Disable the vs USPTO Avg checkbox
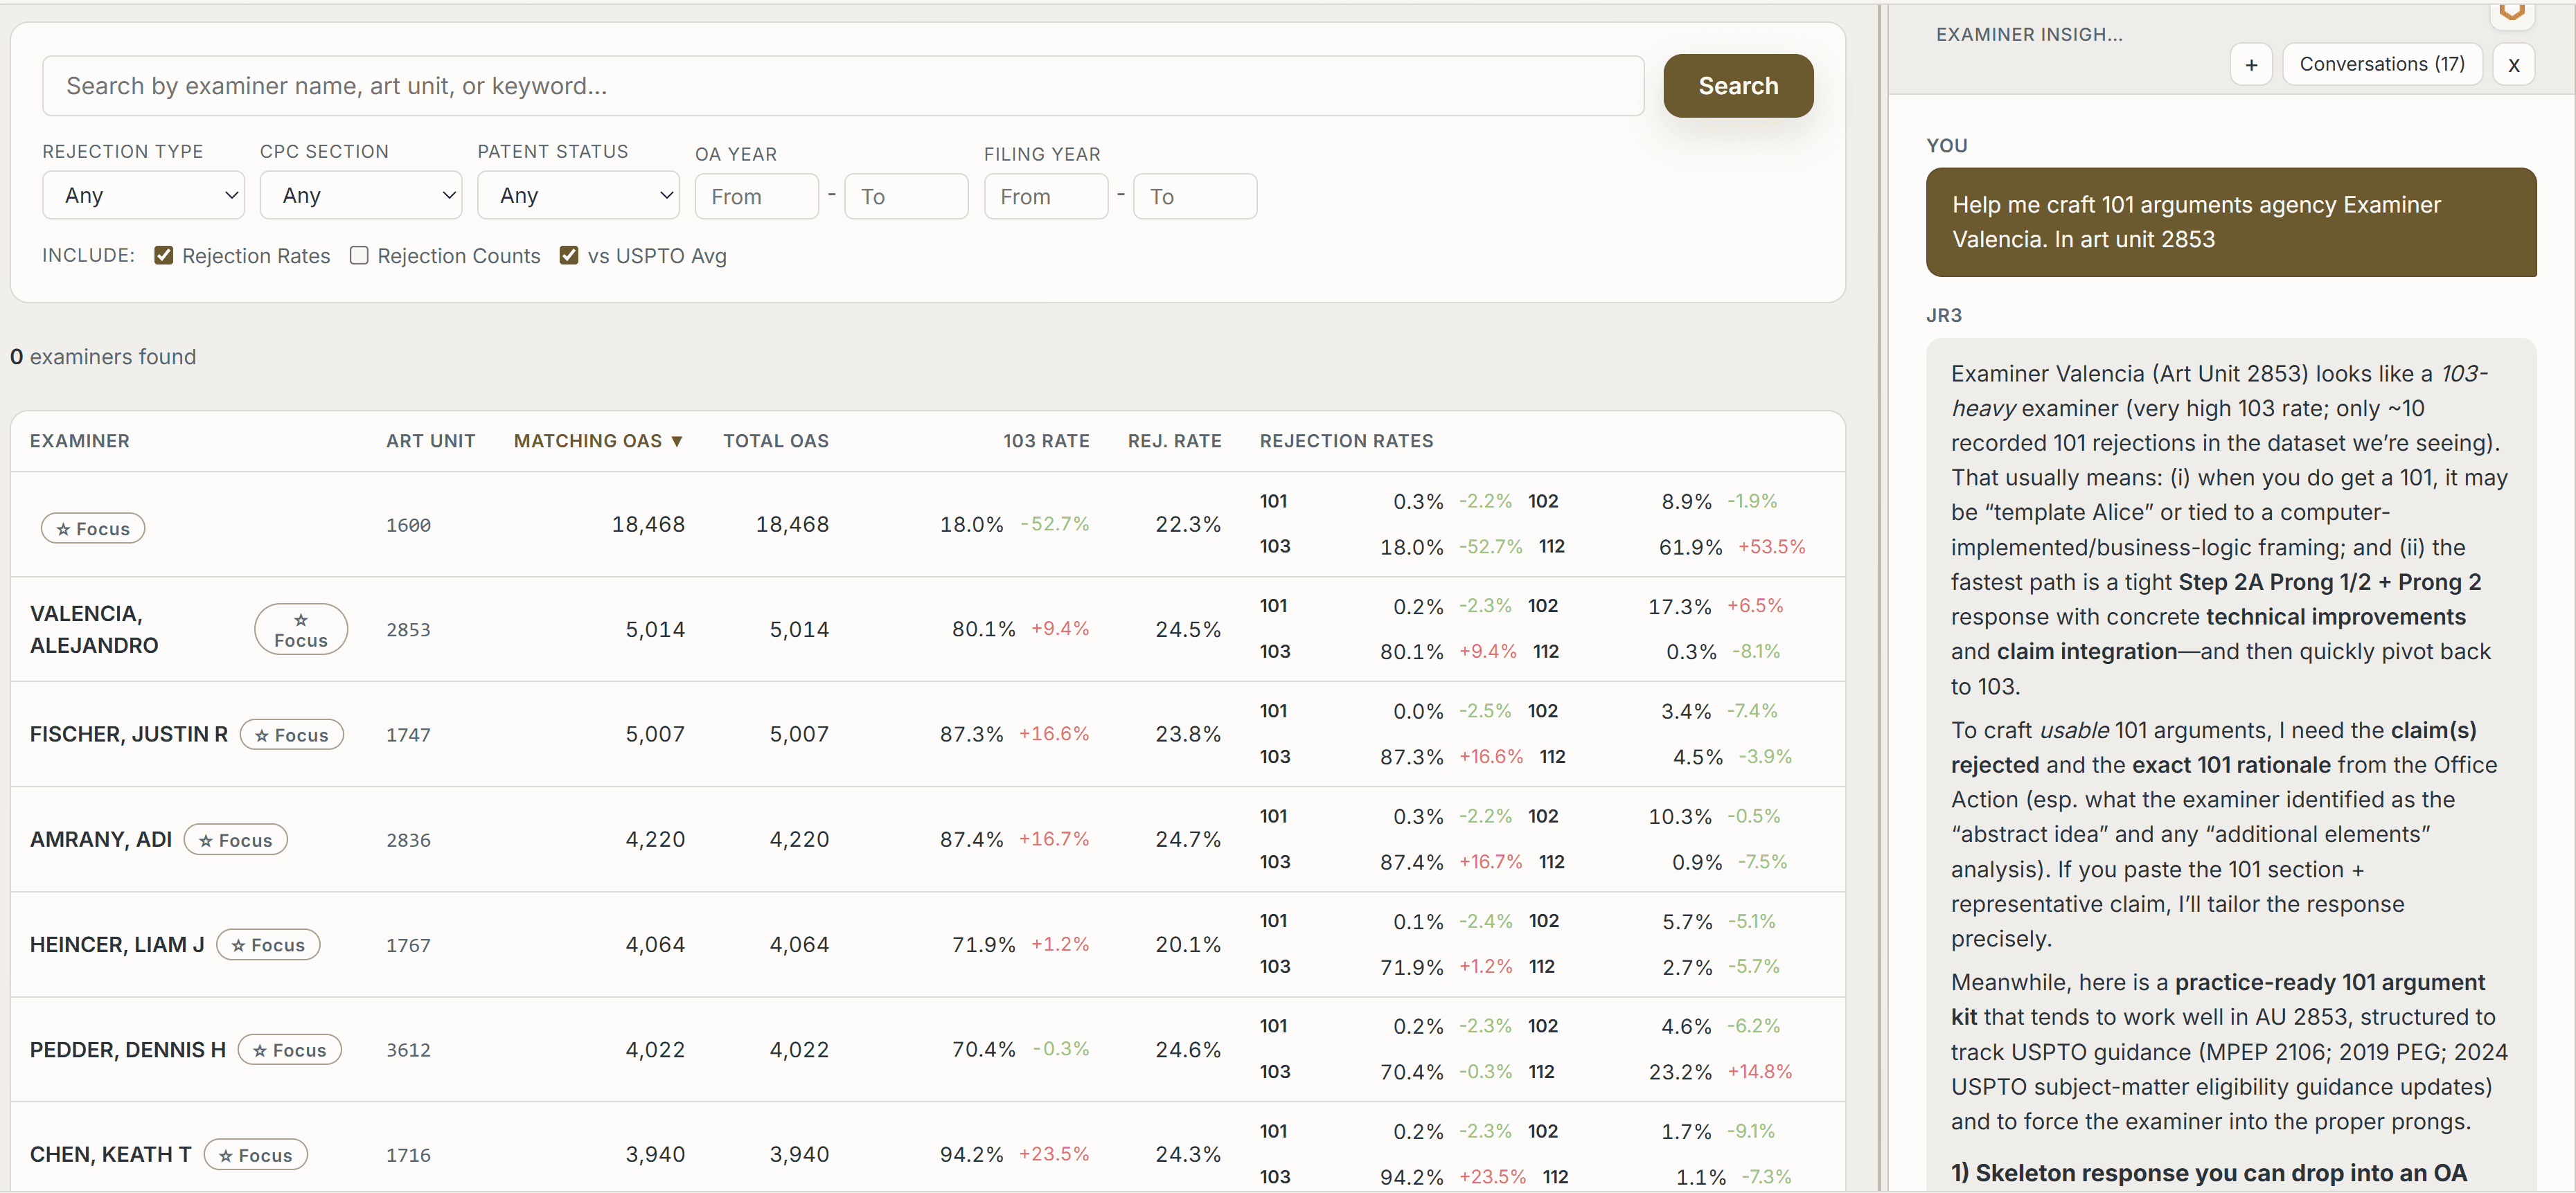The image size is (2576, 1193). point(569,256)
